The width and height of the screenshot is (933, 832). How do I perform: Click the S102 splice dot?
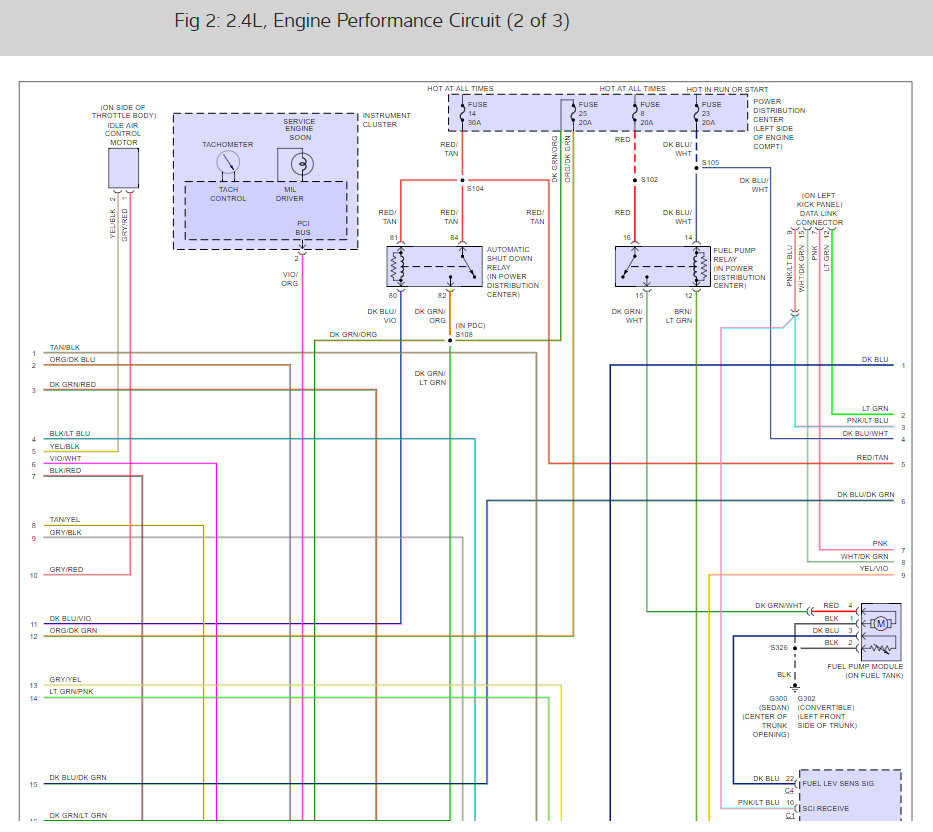[x=635, y=180]
